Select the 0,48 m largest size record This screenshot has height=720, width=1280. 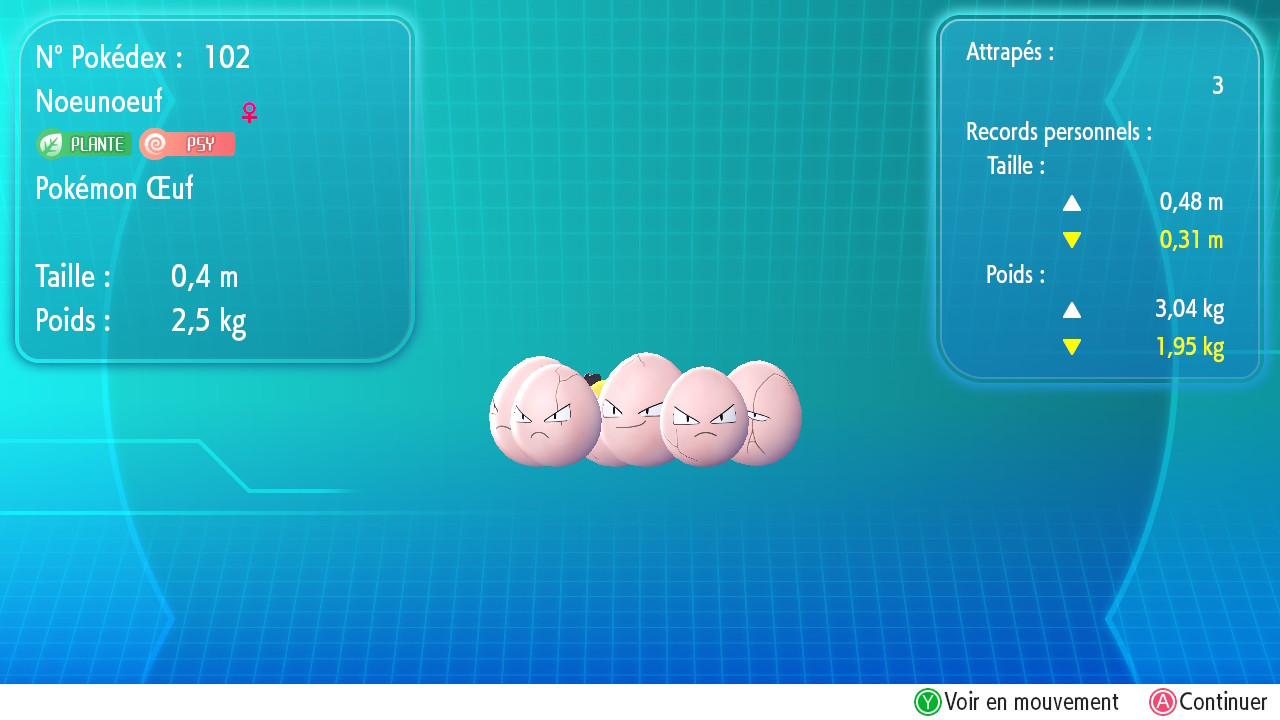click(x=1191, y=202)
